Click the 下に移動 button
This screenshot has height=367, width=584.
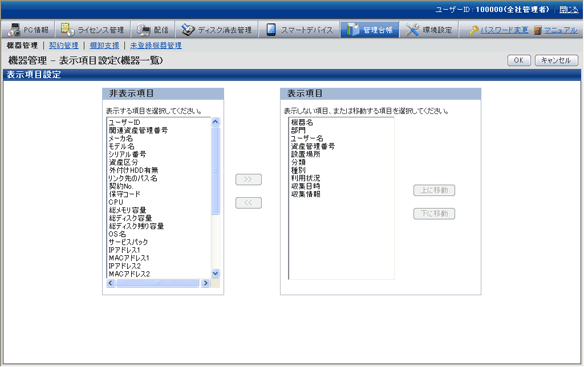tap(434, 213)
